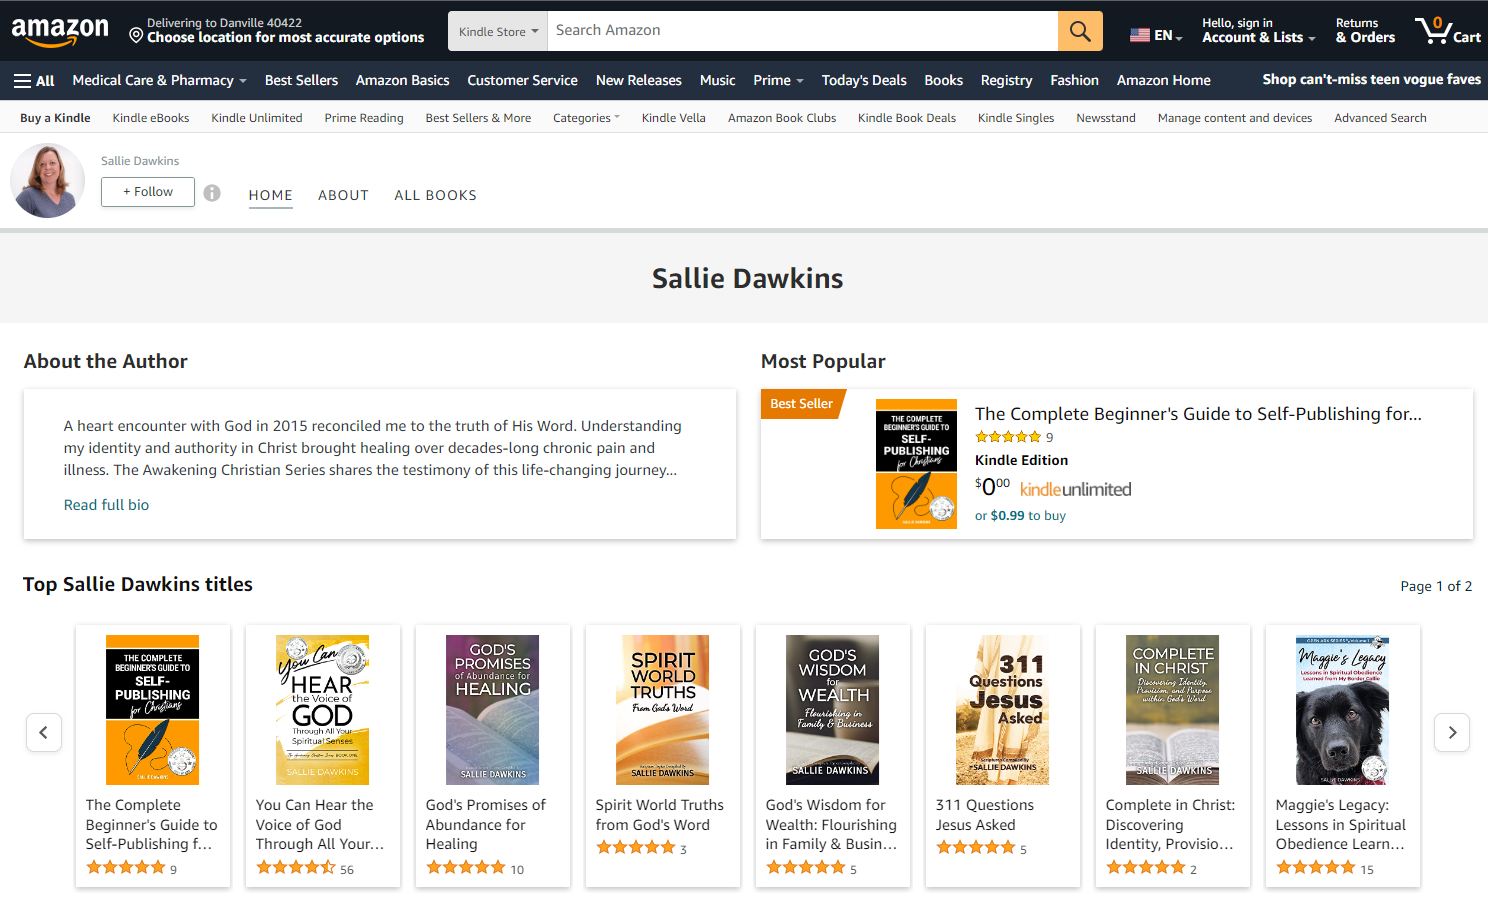
Task: Go to previous carousel page arrow
Action: 43,732
